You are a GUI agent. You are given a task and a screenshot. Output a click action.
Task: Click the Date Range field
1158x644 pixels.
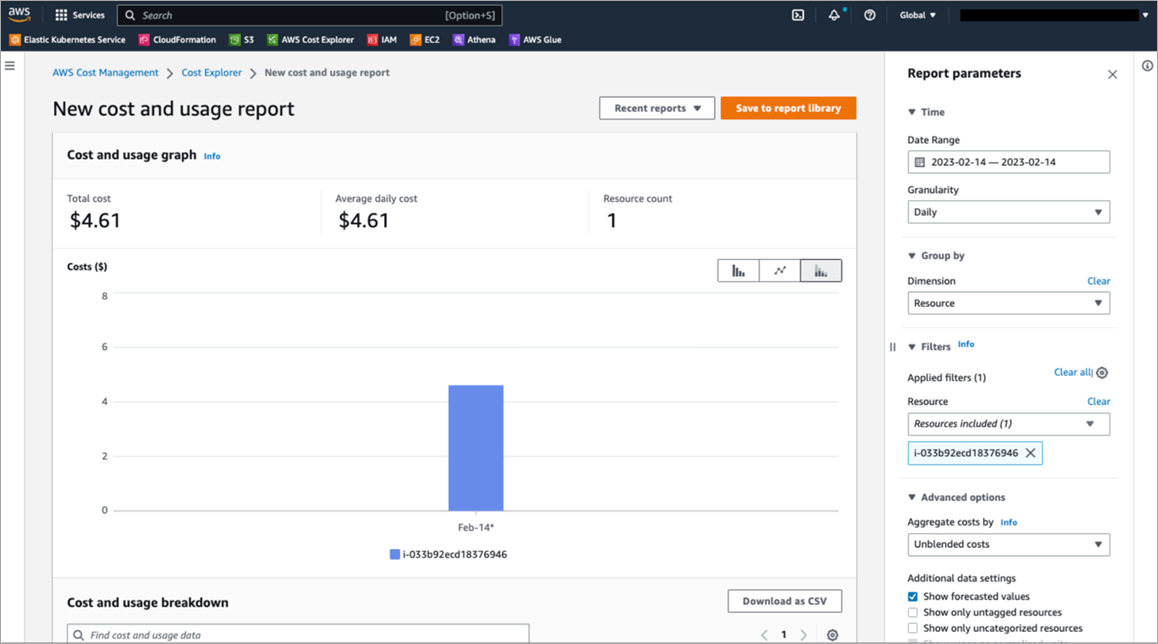pyautogui.click(x=1008, y=162)
